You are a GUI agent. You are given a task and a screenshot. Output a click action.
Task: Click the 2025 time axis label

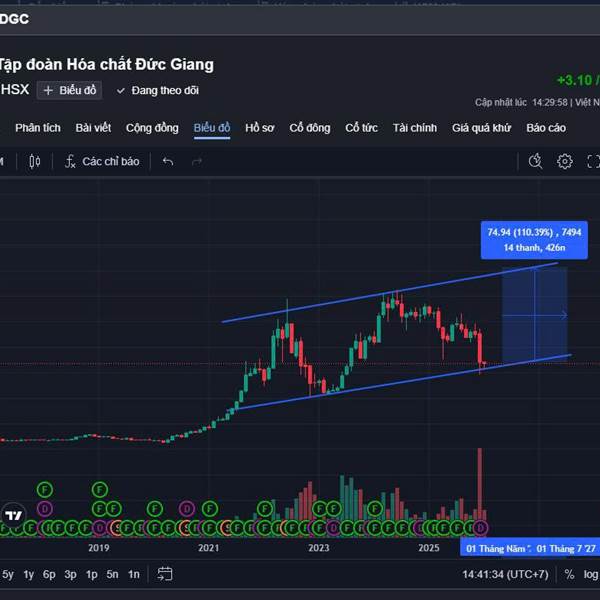[429, 548]
